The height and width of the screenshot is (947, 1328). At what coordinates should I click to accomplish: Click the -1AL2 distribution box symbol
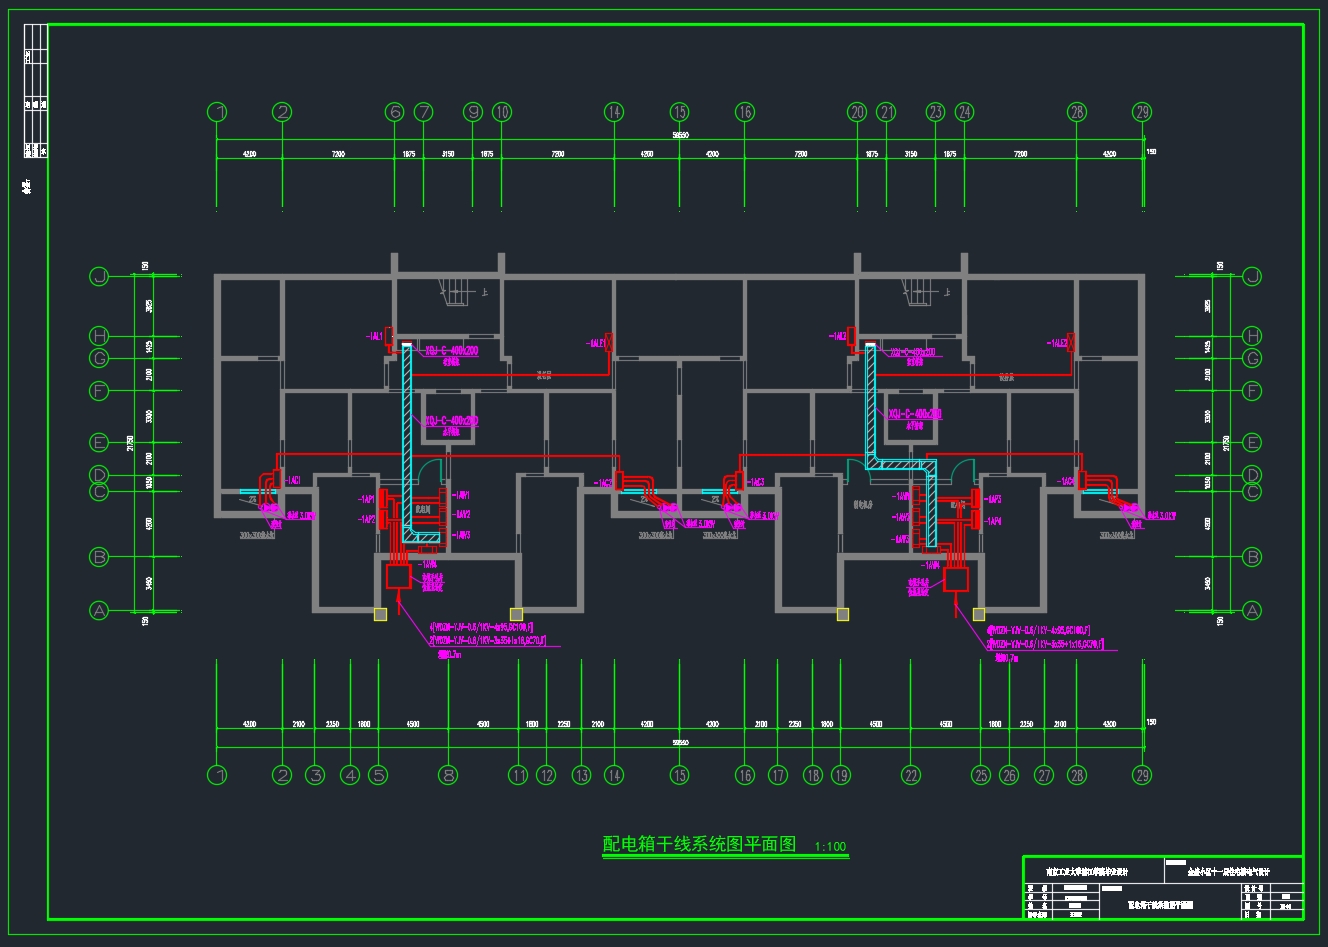click(852, 335)
